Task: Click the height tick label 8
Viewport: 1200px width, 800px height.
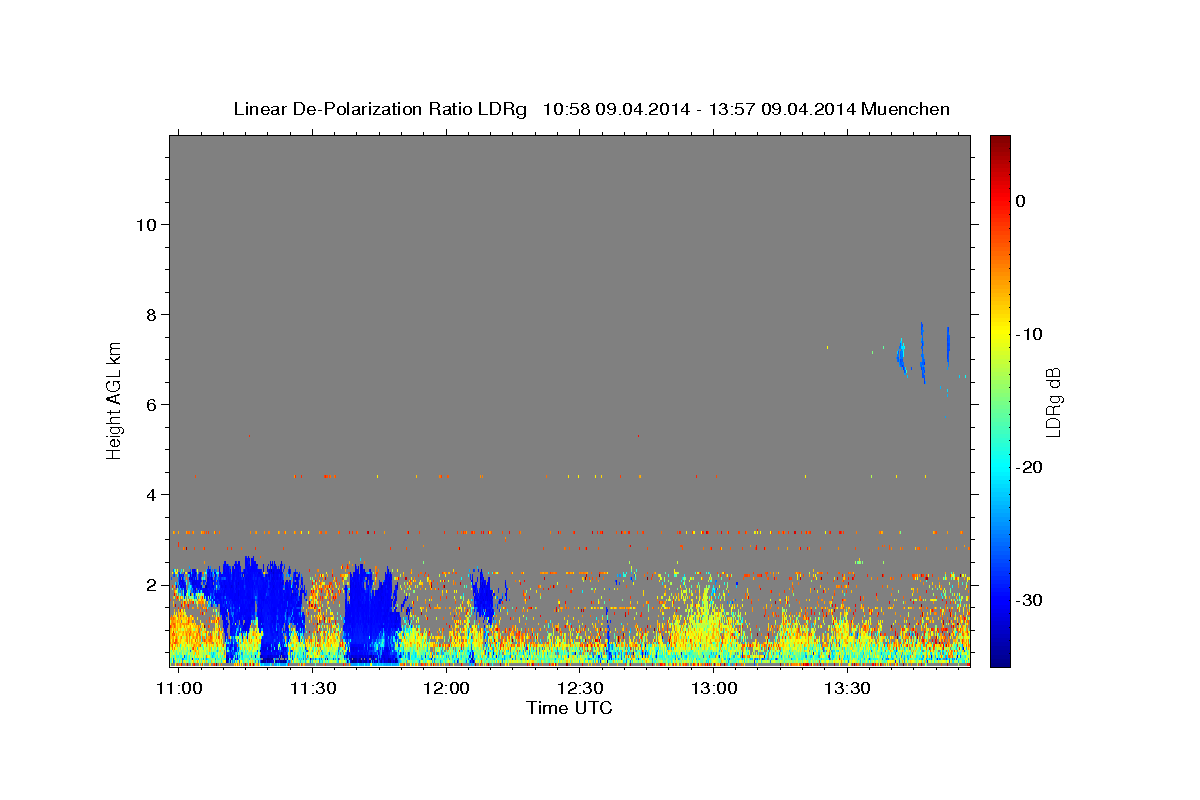Action: [152, 315]
